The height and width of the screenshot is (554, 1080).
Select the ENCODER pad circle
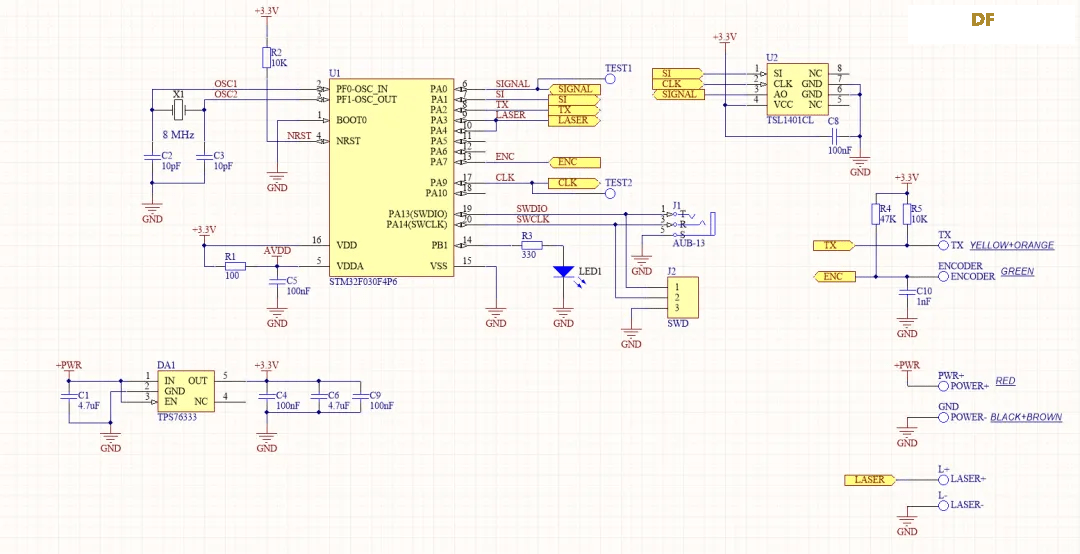(x=944, y=276)
